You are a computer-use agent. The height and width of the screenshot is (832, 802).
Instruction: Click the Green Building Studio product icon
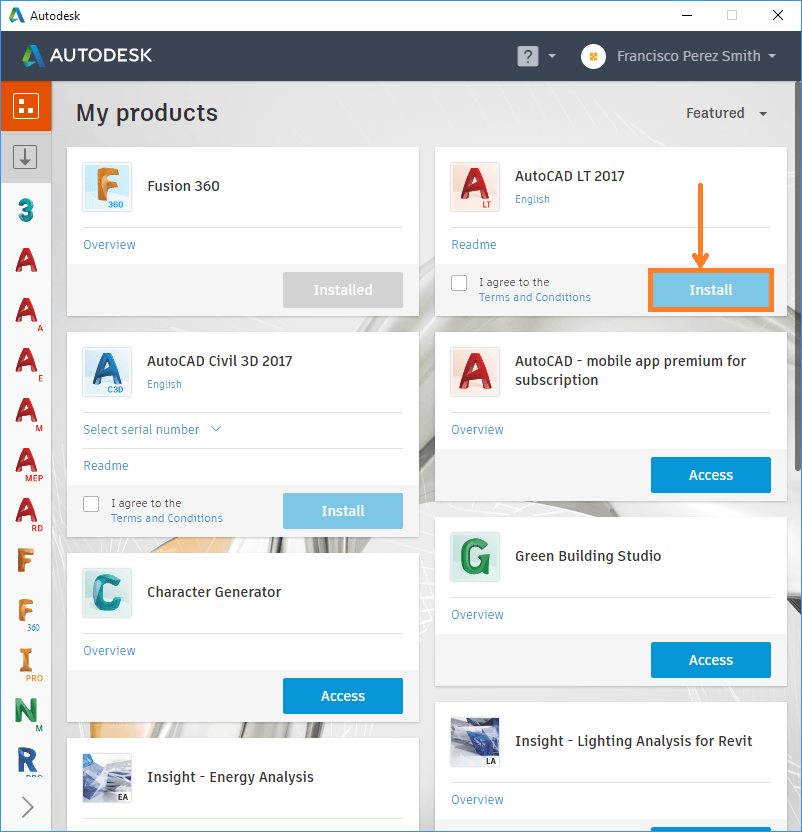475,557
